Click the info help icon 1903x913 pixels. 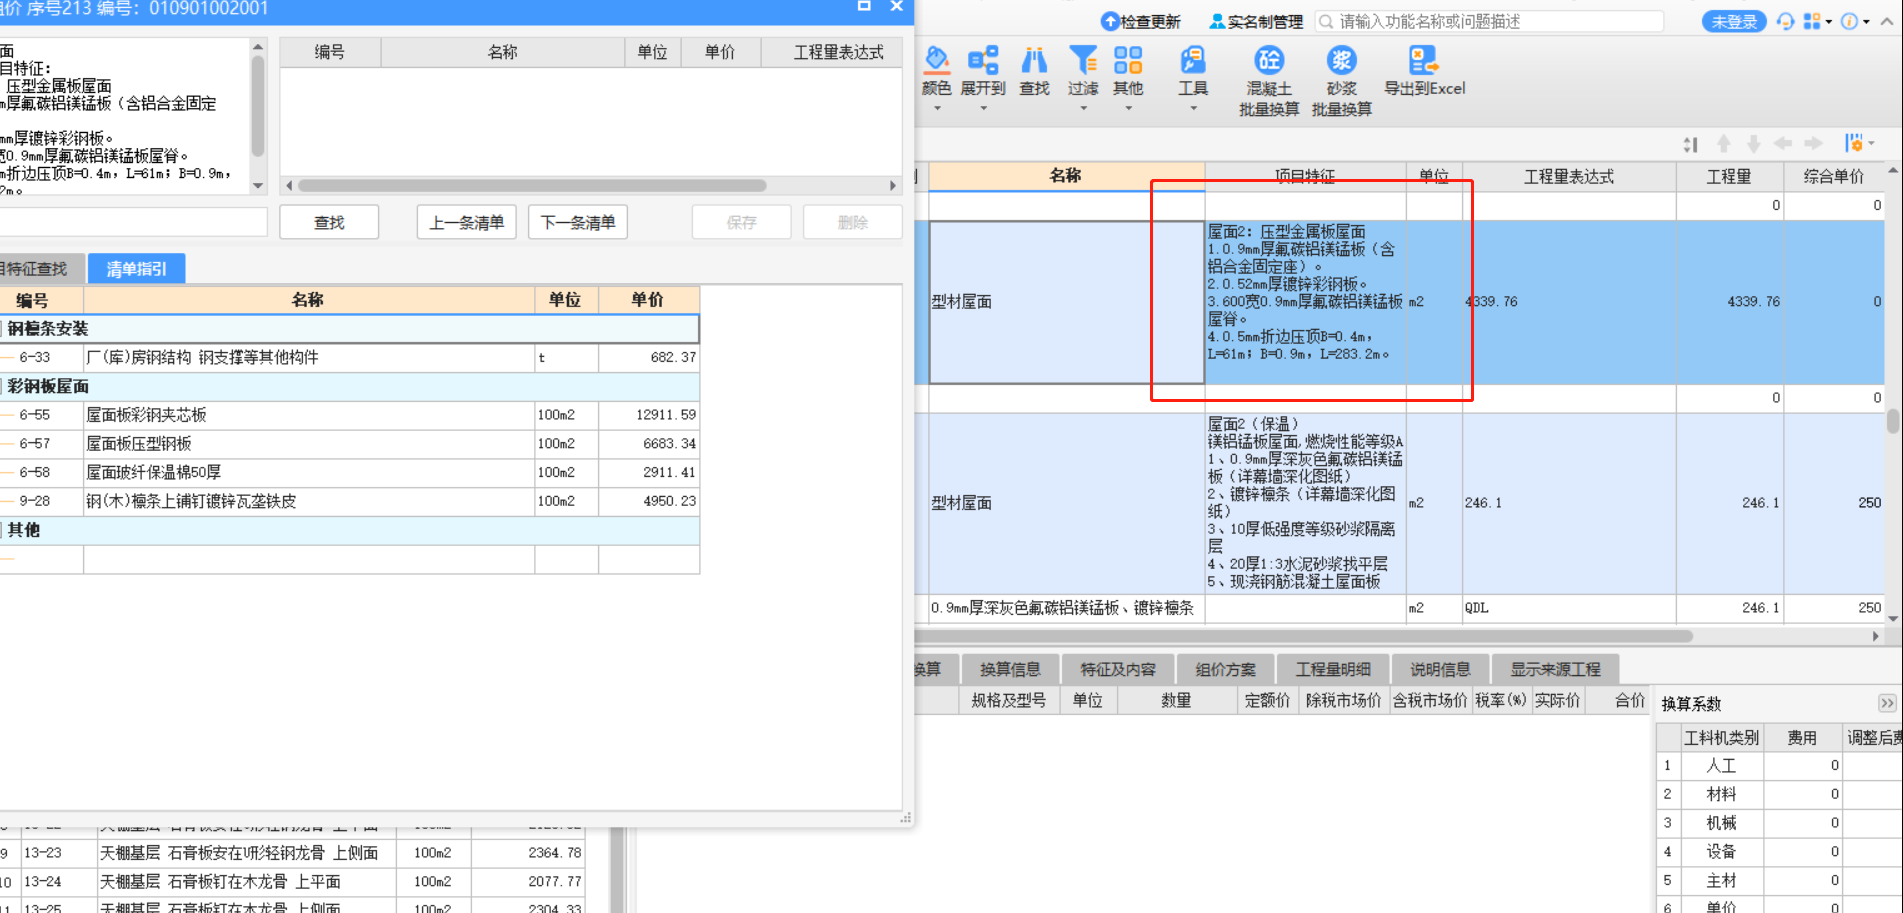tap(1849, 21)
